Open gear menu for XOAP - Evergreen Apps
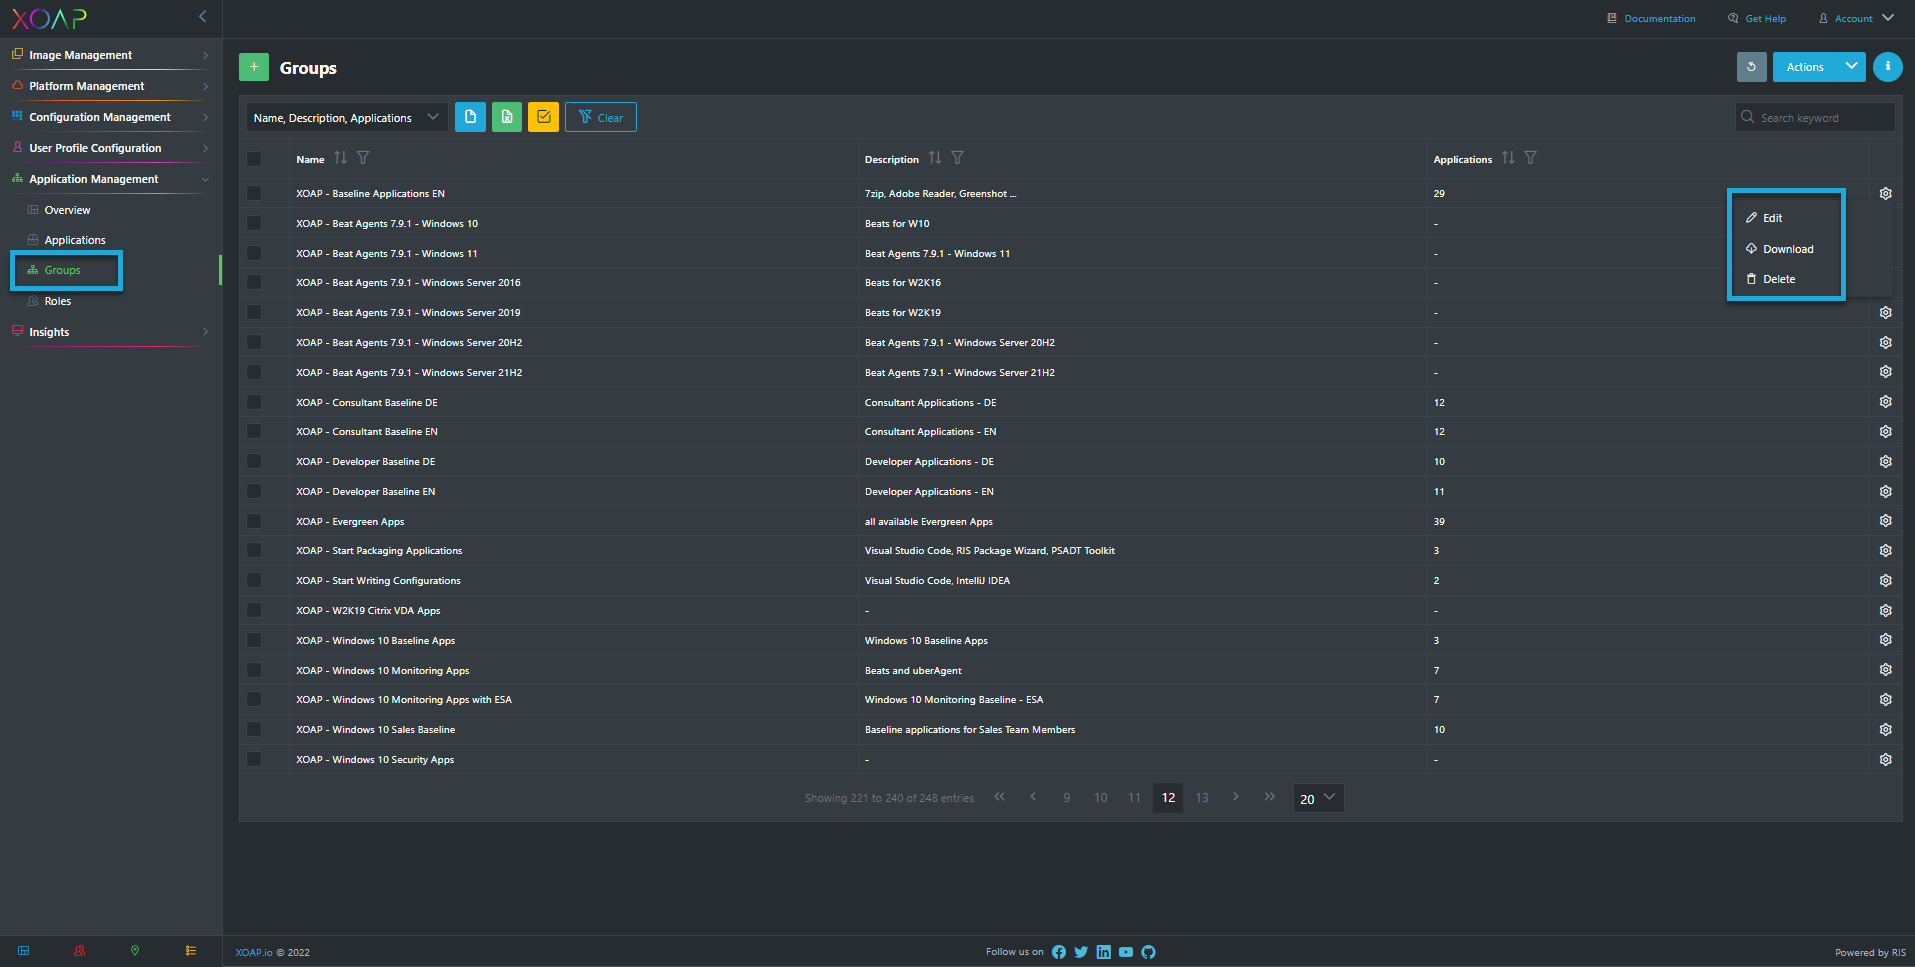Viewport: 1915px width, 967px height. [x=1885, y=521]
